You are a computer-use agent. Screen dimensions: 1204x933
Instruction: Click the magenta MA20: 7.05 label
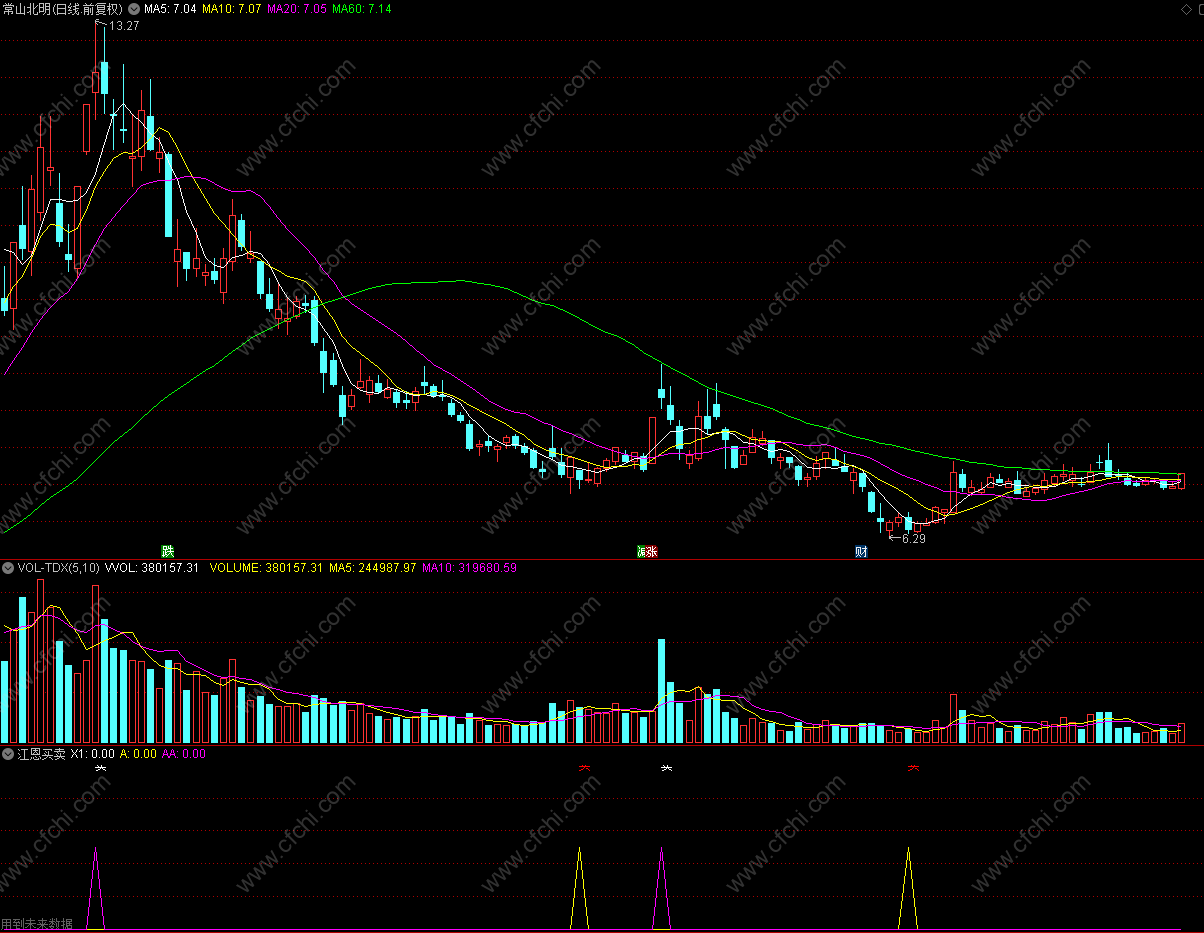[298, 8]
